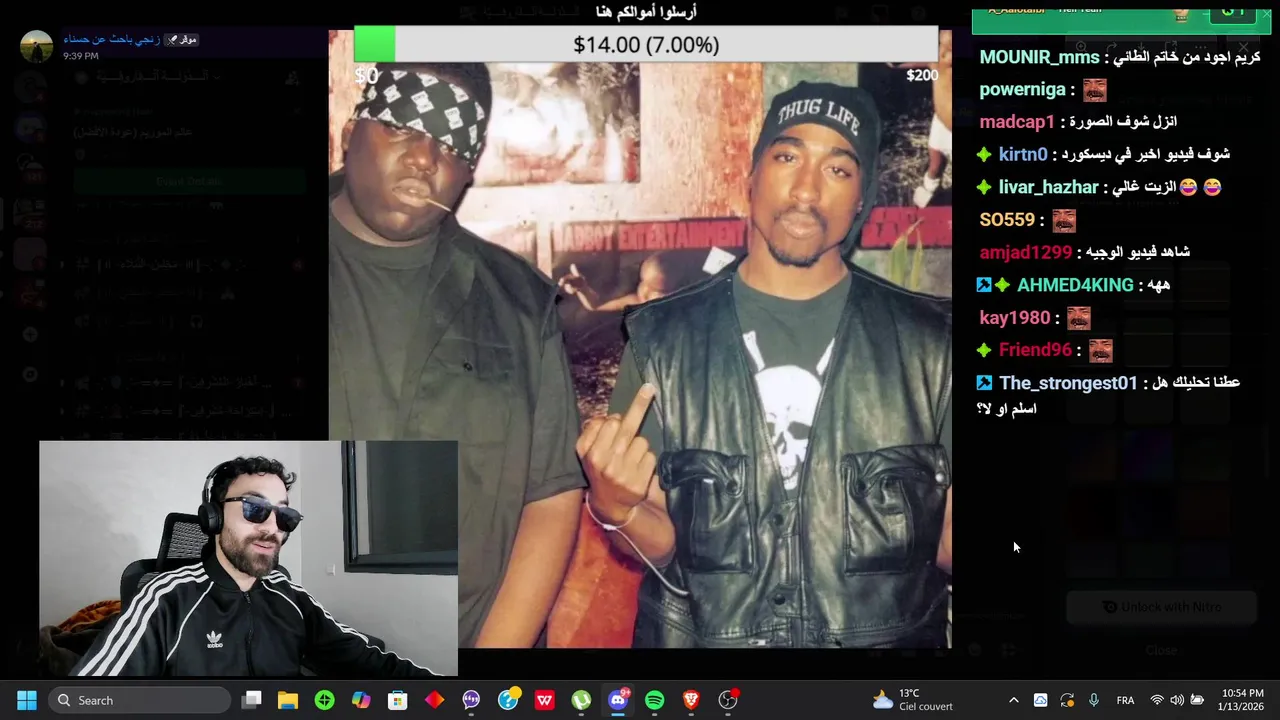Launch Microsoft Copilot from the taskbar

pyautogui.click(x=361, y=700)
